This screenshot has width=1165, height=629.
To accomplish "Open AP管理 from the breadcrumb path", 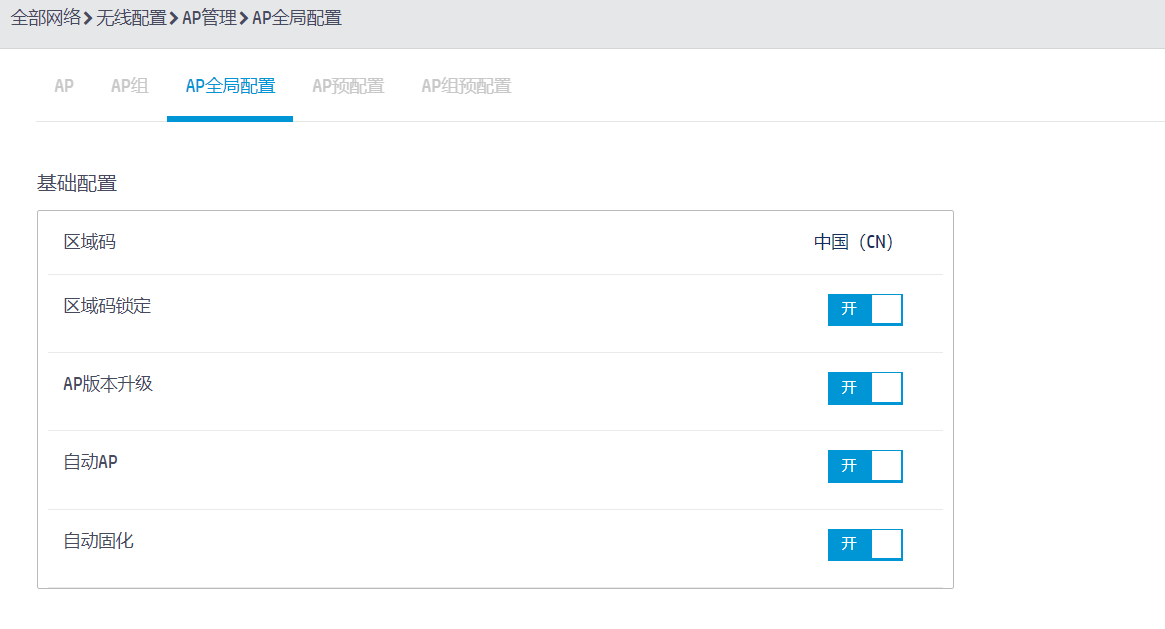I will click(209, 18).
